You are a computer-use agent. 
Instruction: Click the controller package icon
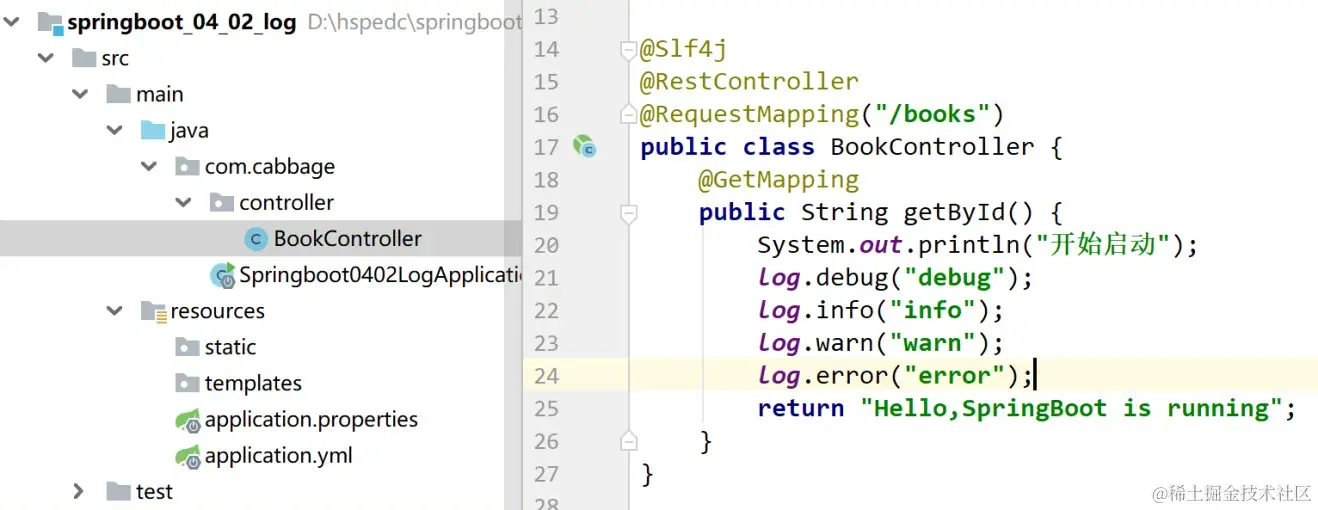tap(222, 202)
